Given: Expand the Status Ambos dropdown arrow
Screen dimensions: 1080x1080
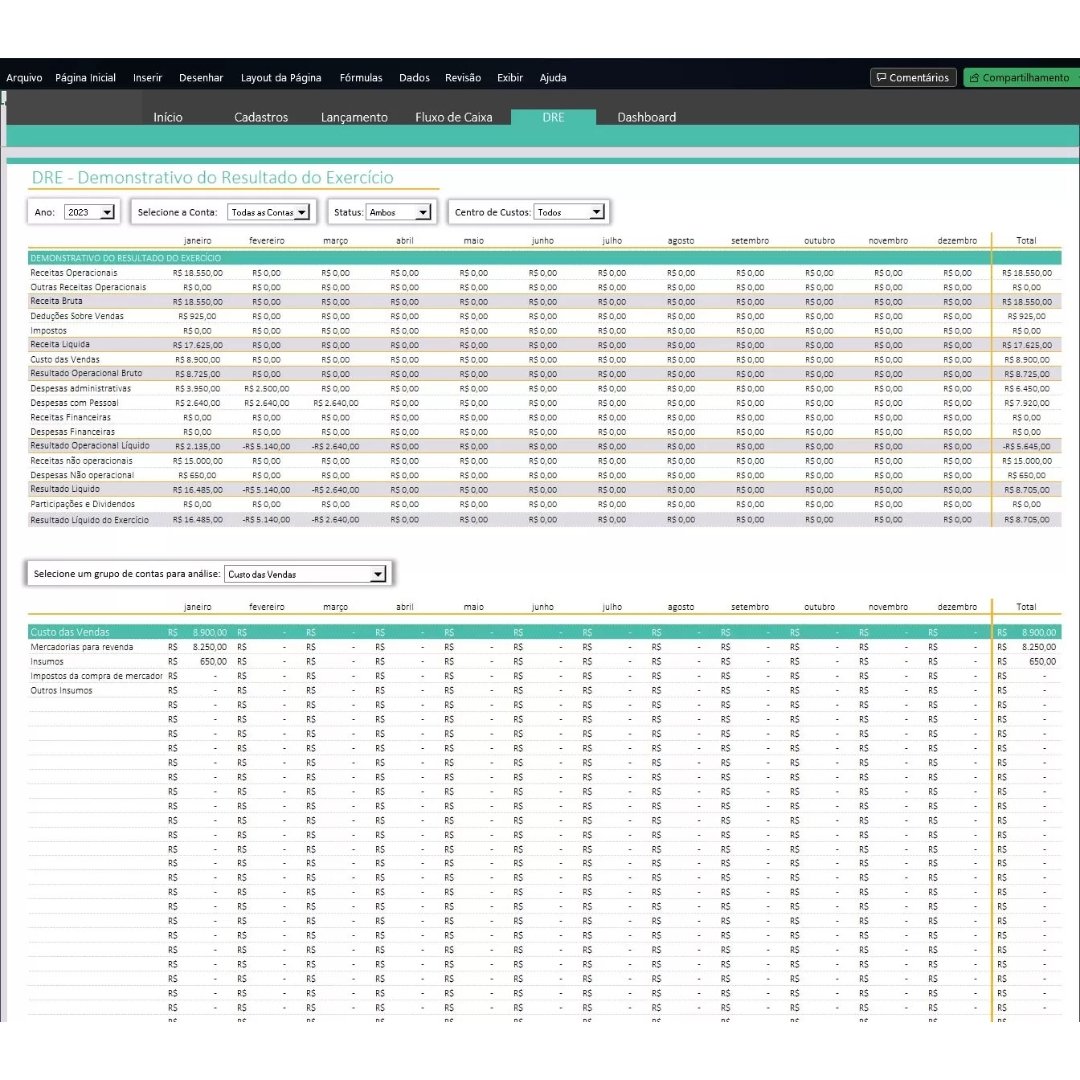Looking at the screenshot, I should pos(424,212).
